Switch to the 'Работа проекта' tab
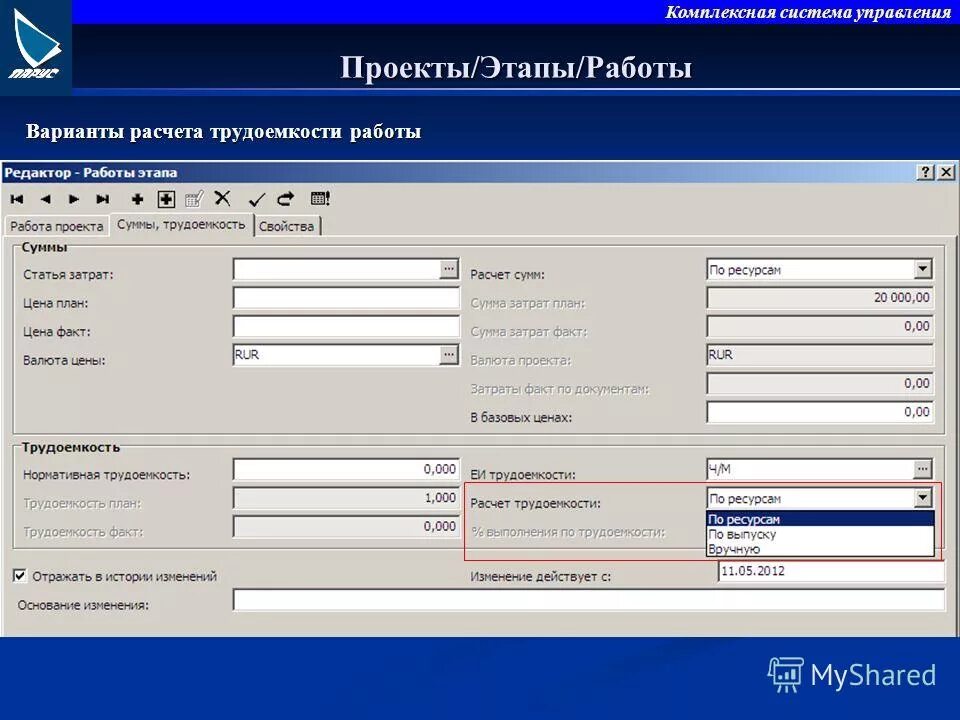The image size is (960, 720). [x=55, y=226]
